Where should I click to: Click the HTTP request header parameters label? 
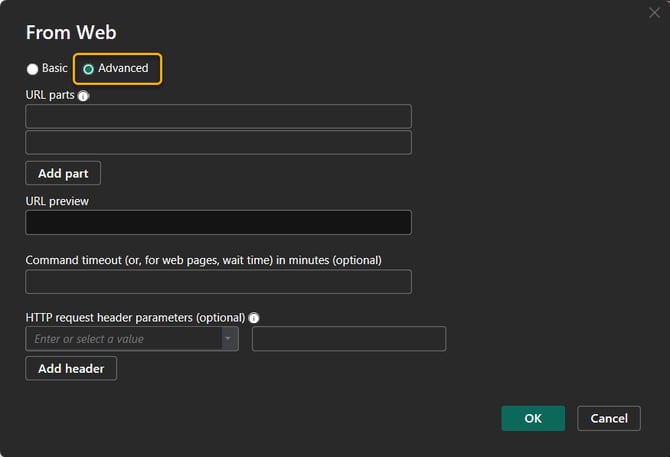(x=134, y=317)
